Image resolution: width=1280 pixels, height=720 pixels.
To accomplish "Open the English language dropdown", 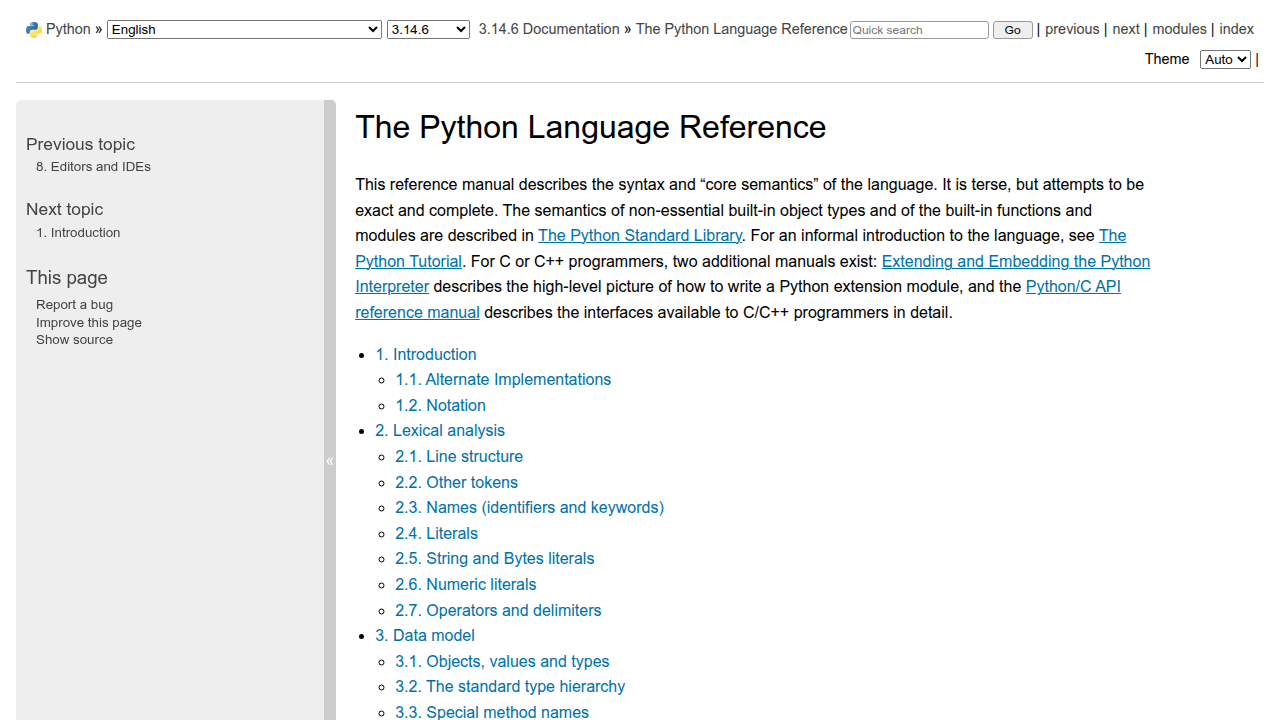I will (x=244, y=29).
